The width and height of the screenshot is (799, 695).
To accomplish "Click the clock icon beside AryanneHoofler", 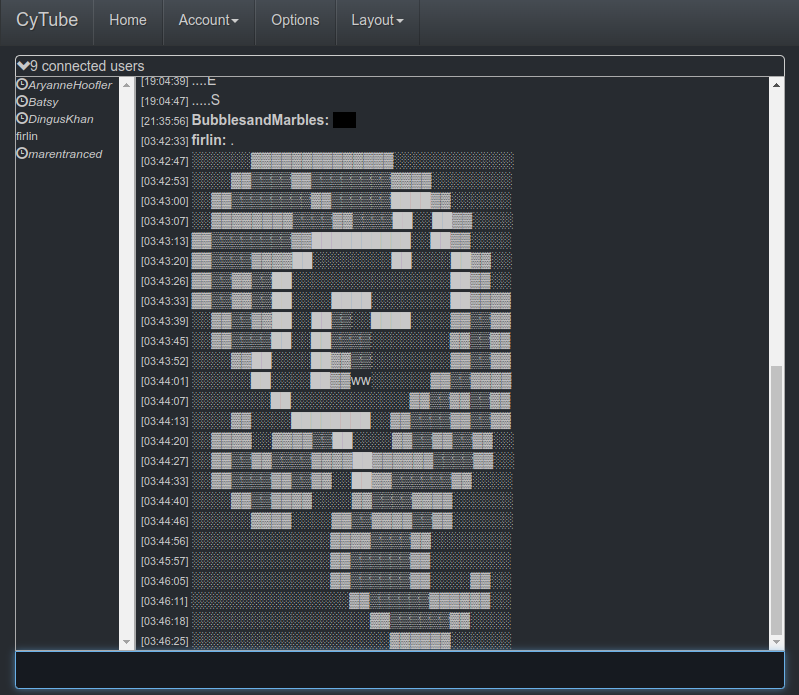I will (22, 85).
